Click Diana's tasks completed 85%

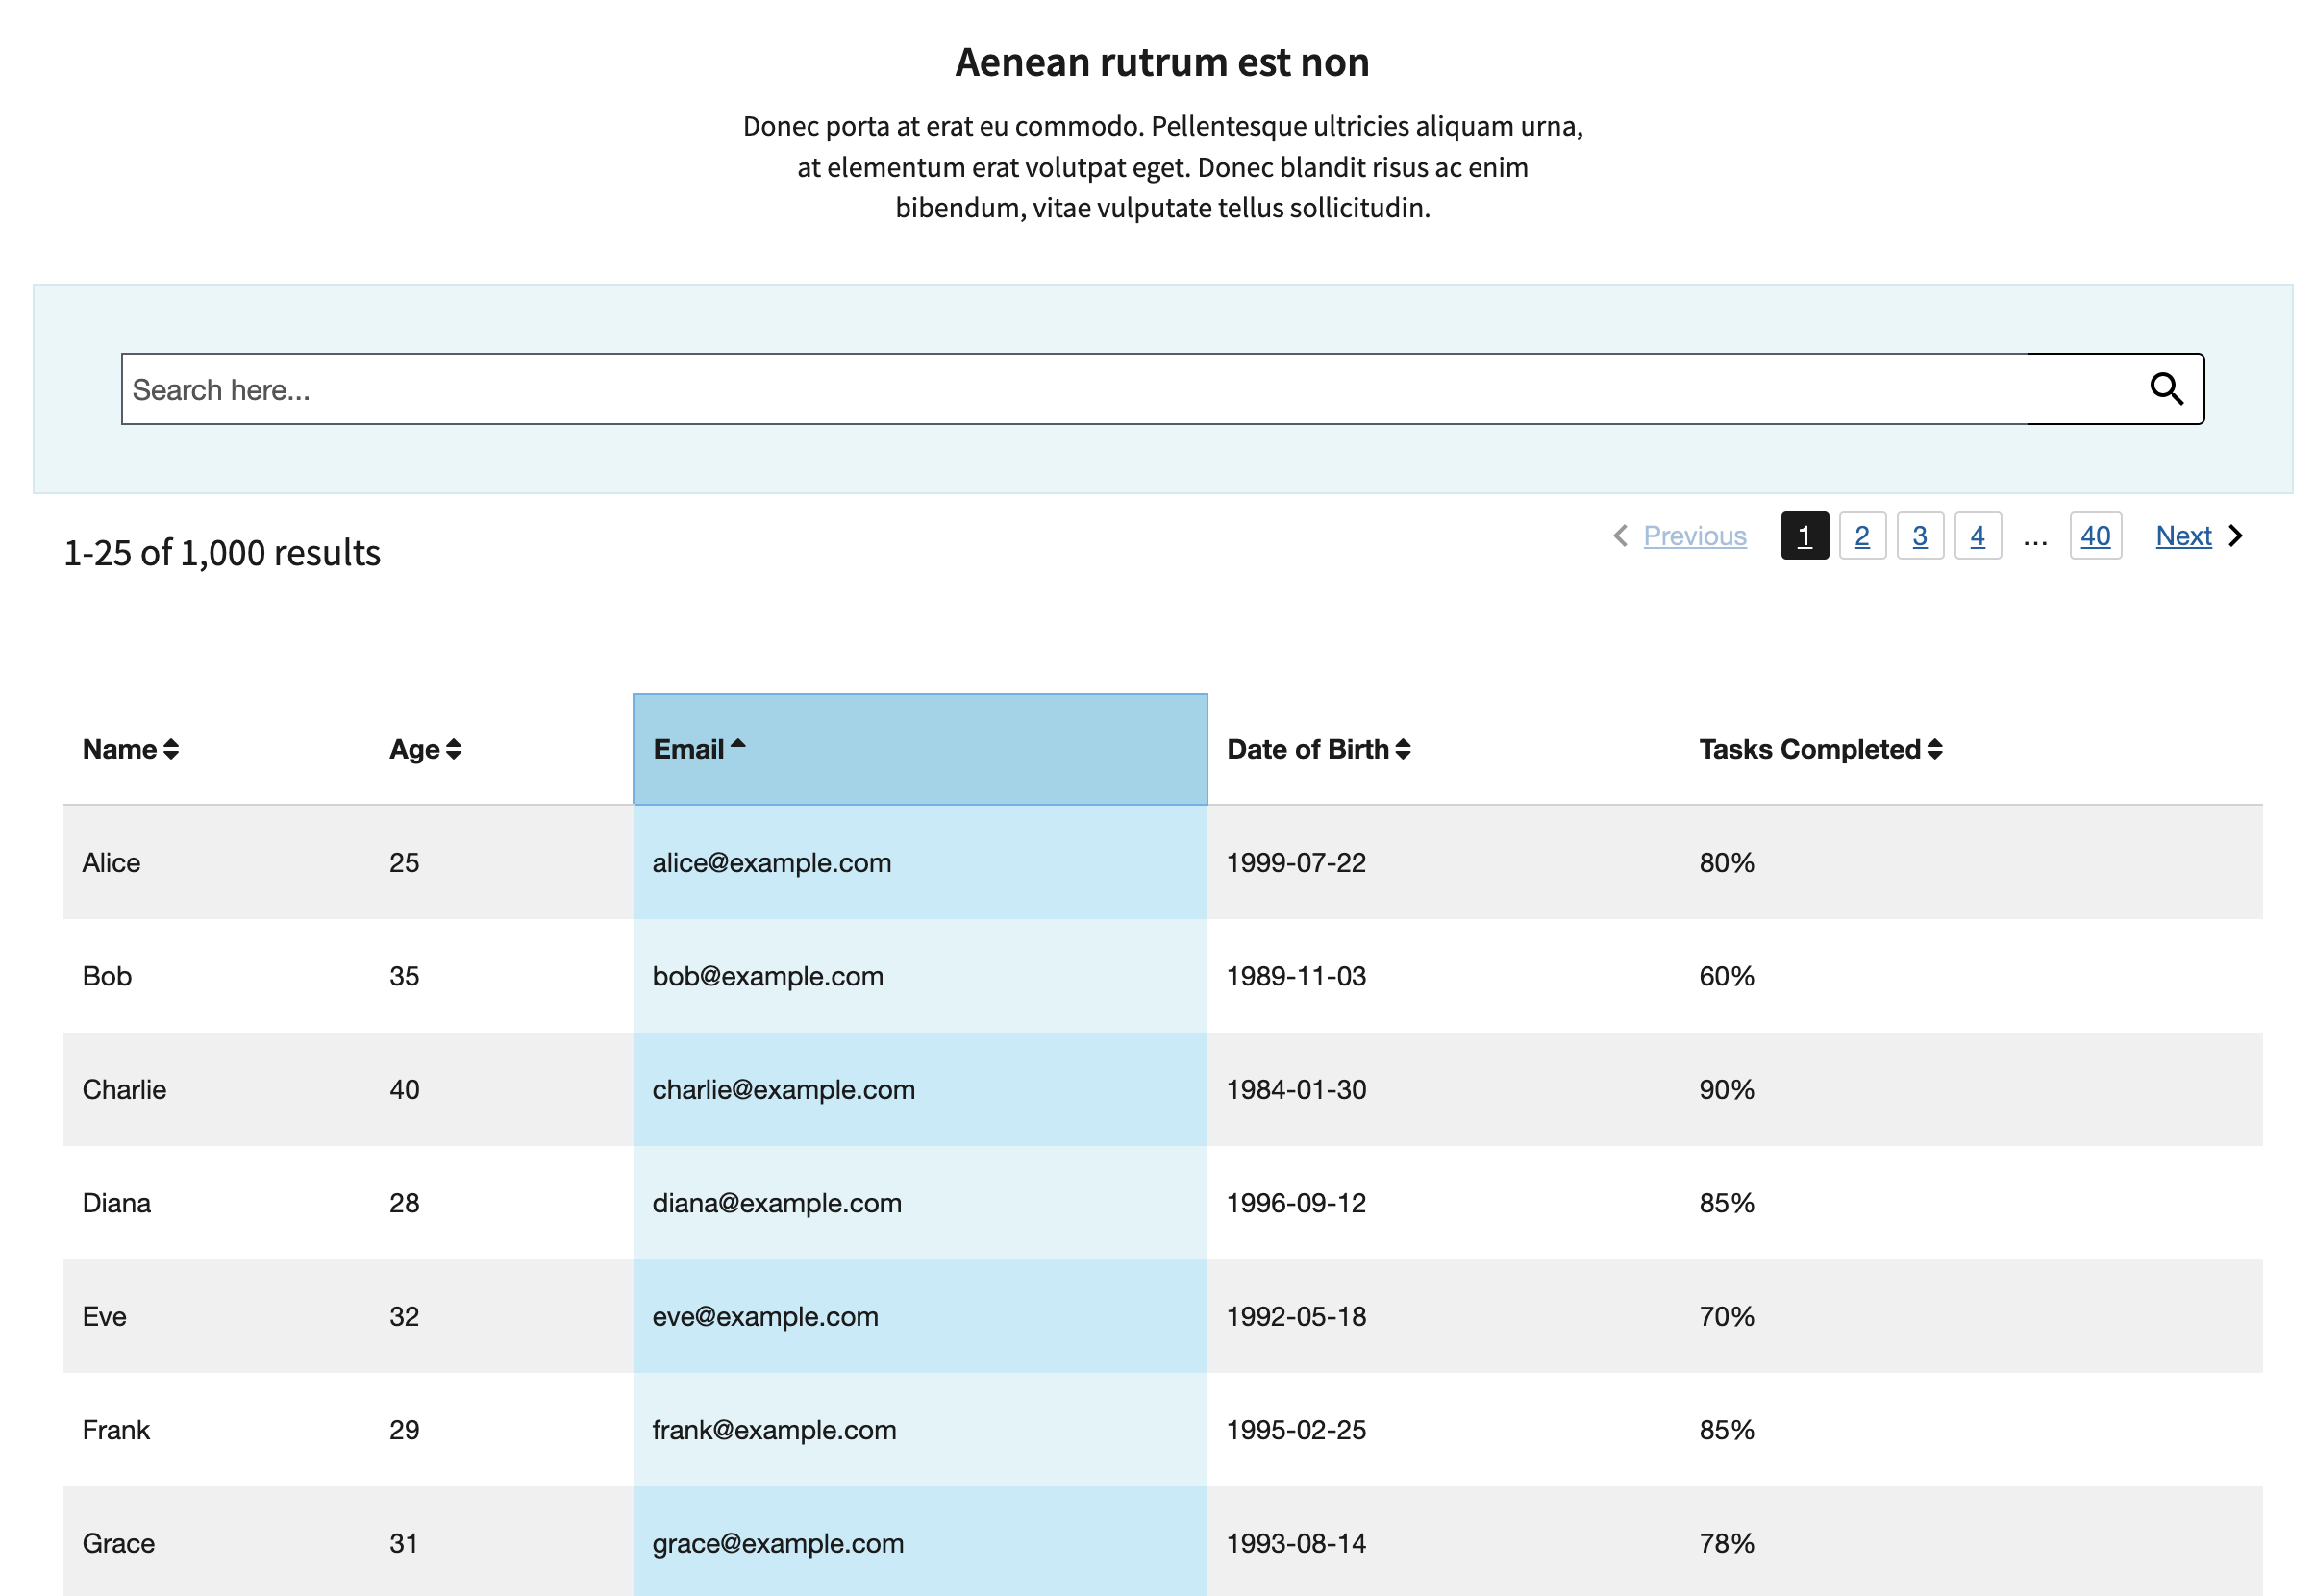(1726, 1202)
